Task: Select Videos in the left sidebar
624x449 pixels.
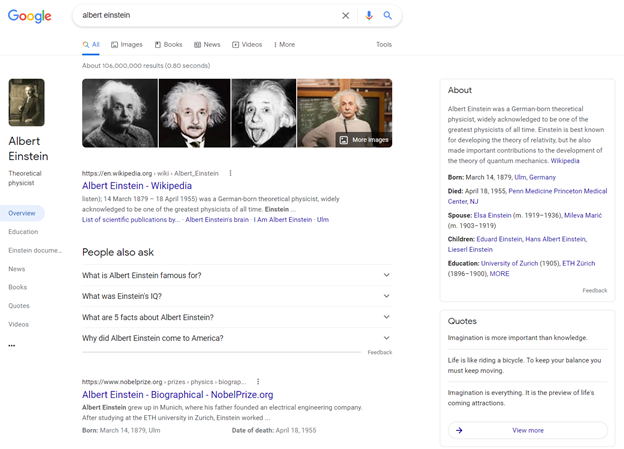Action: point(18,324)
